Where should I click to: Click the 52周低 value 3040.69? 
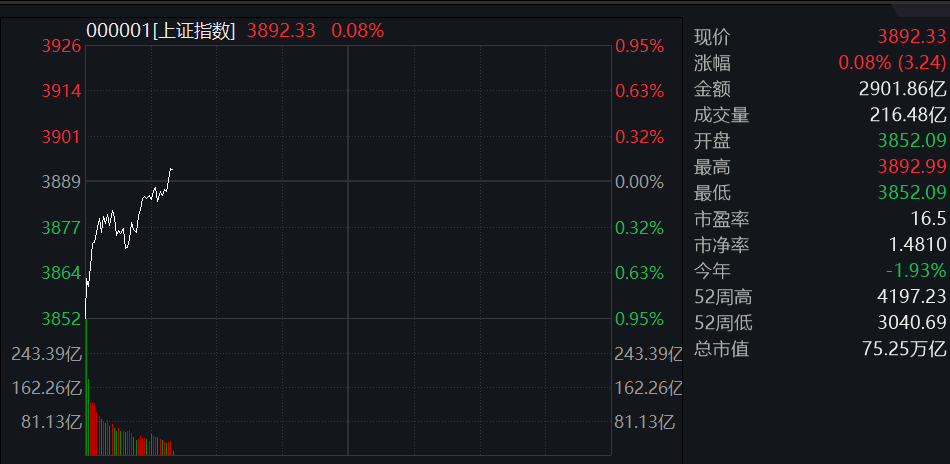(911, 323)
